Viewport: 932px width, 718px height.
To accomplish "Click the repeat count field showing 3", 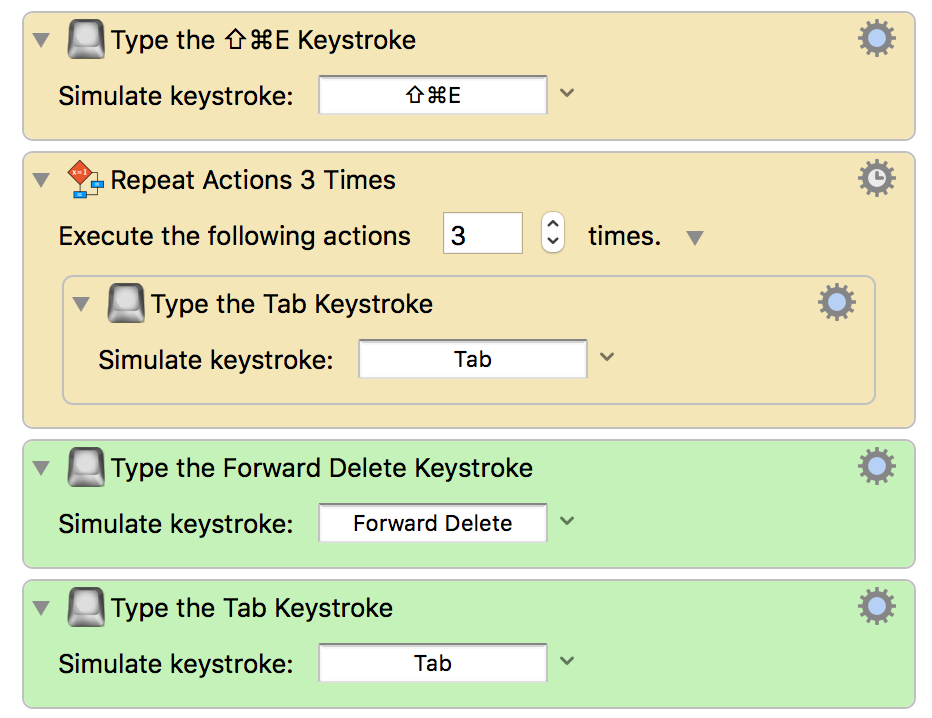I will point(483,233).
